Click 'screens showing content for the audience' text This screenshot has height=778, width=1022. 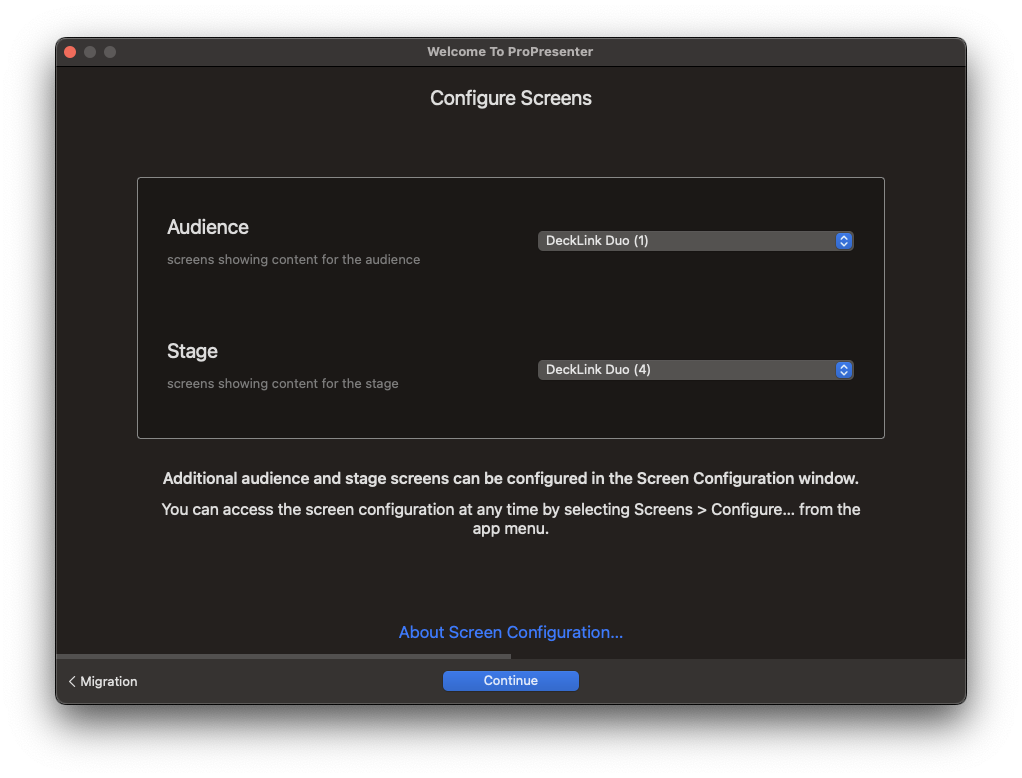293,259
